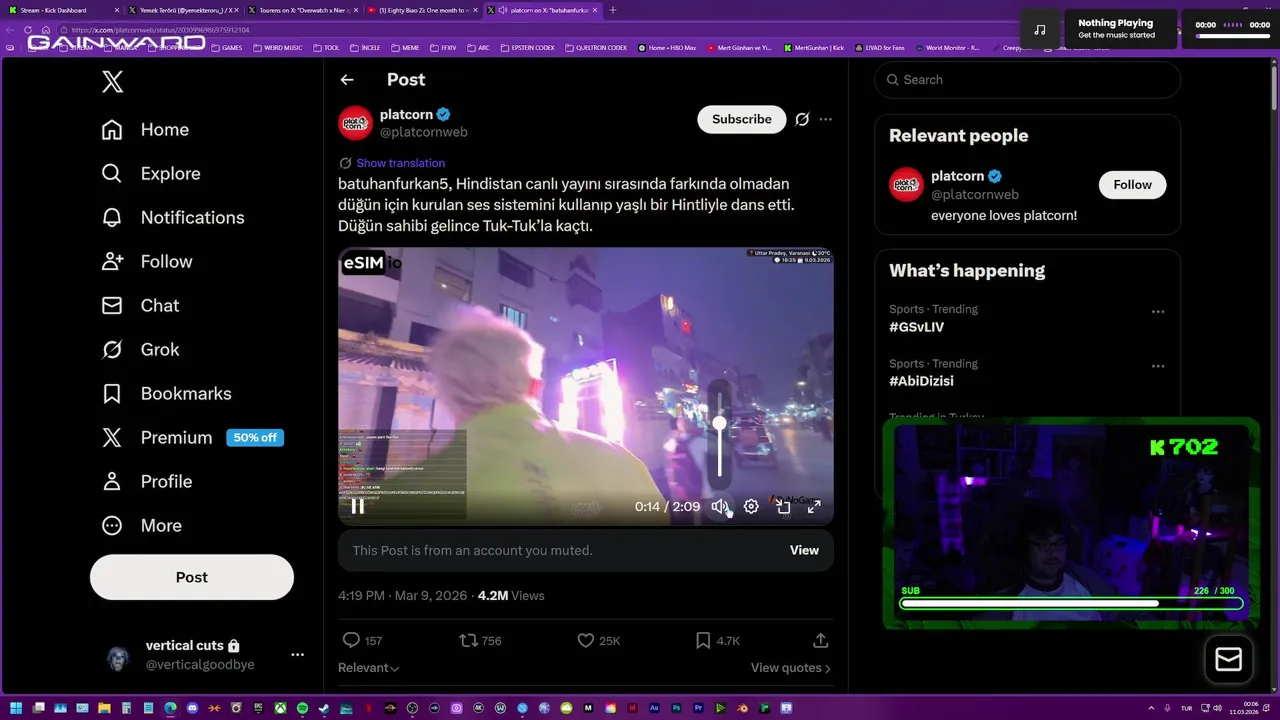Open Follow page in sidebar
Screen dimensions: 1280x720
click(x=147, y=261)
